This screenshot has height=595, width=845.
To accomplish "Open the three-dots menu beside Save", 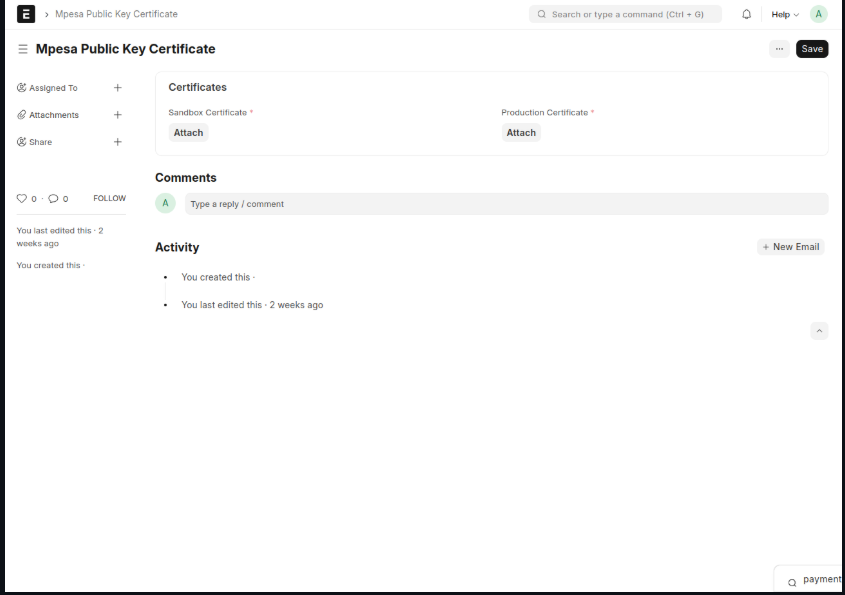I will (x=779, y=49).
